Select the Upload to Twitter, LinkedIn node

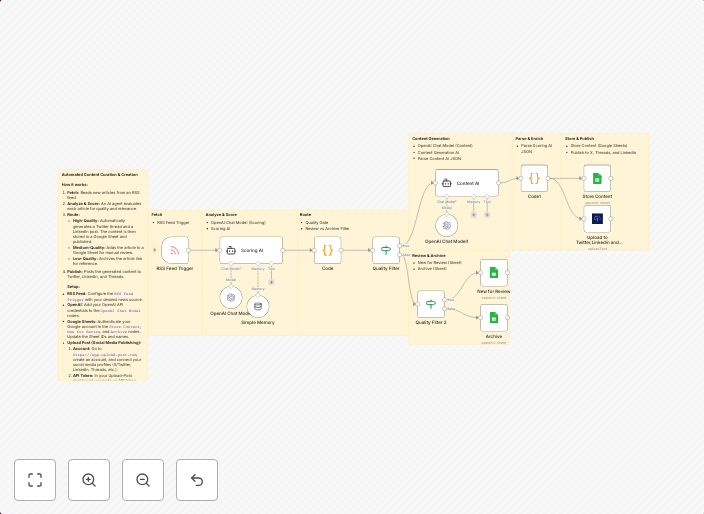pyautogui.click(x=597, y=219)
